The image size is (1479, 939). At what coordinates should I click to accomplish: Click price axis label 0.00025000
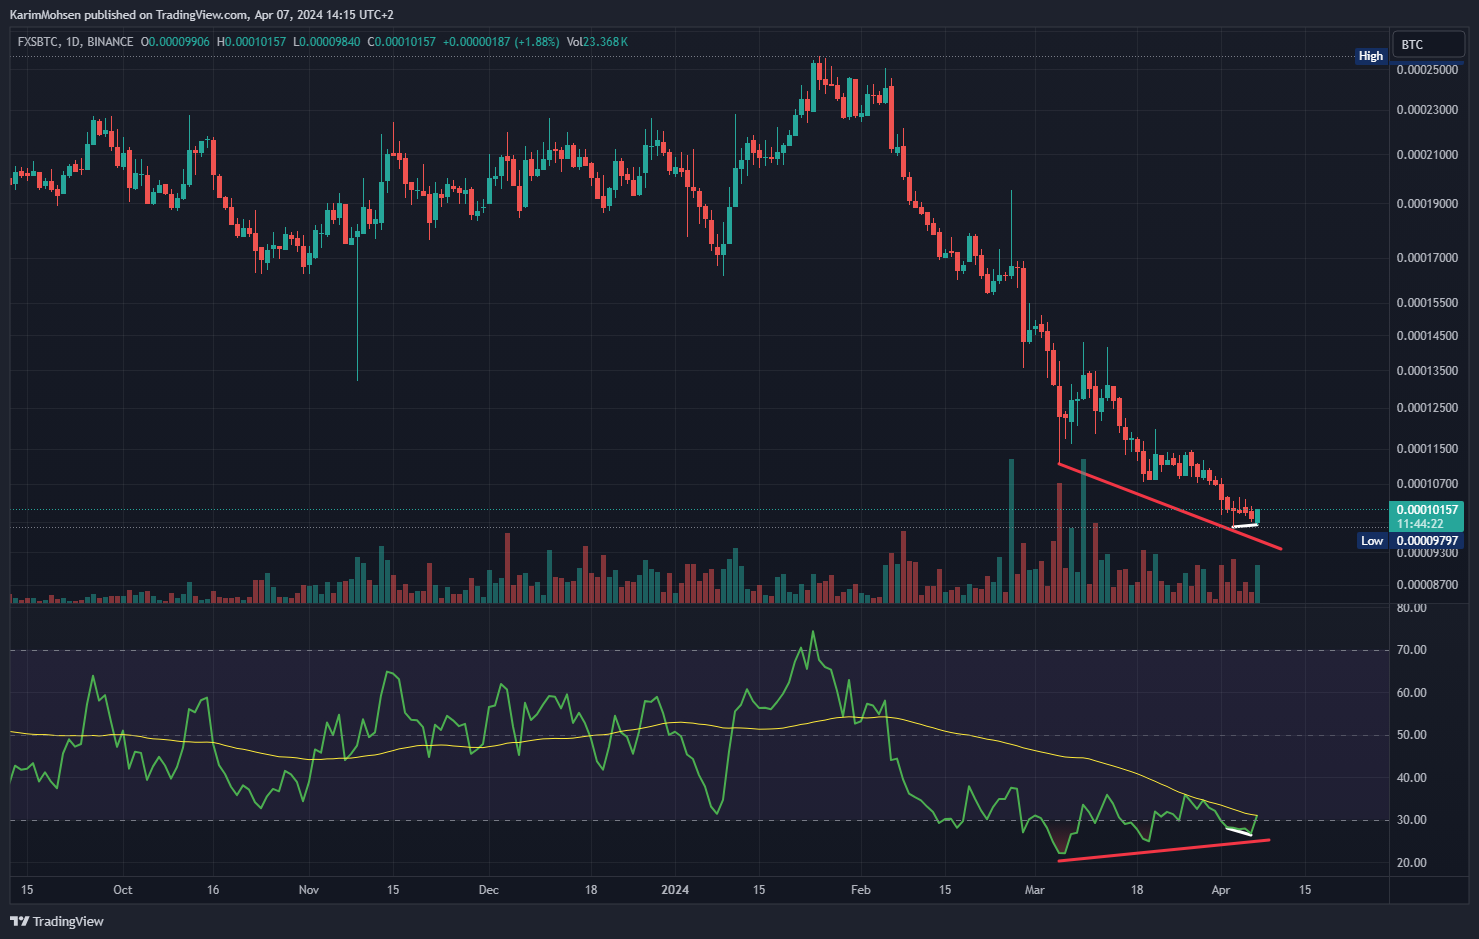click(x=1427, y=70)
